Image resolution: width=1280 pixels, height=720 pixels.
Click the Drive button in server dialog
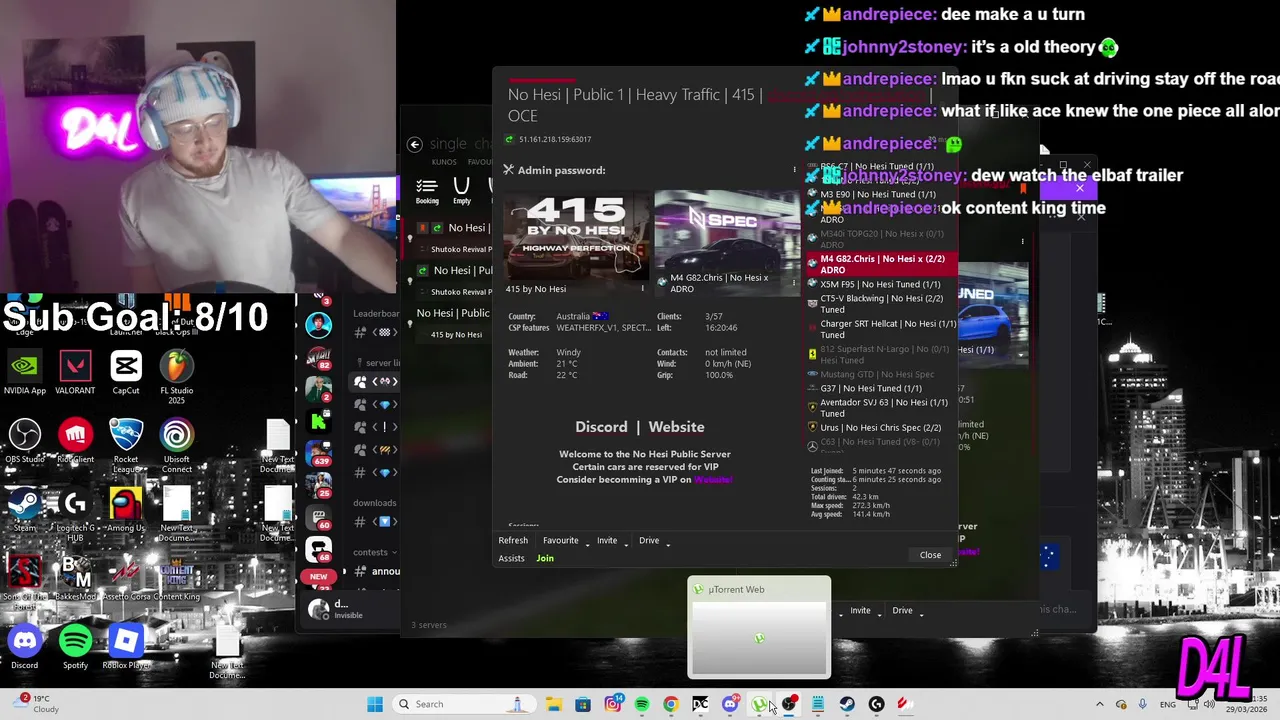[x=649, y=541]
